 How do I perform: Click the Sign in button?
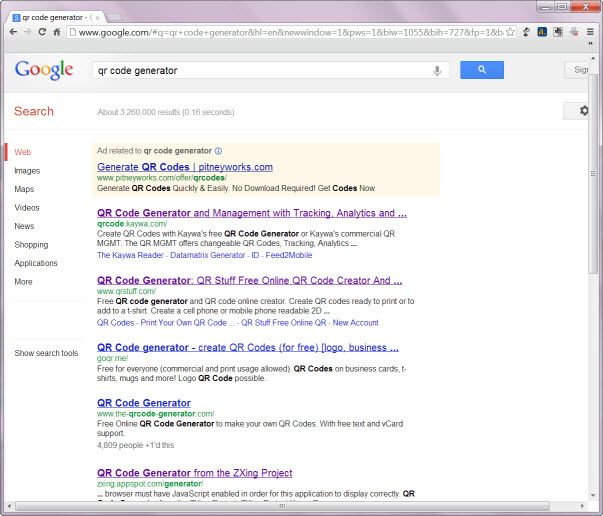pyautogui.click(x=576, y=70)
